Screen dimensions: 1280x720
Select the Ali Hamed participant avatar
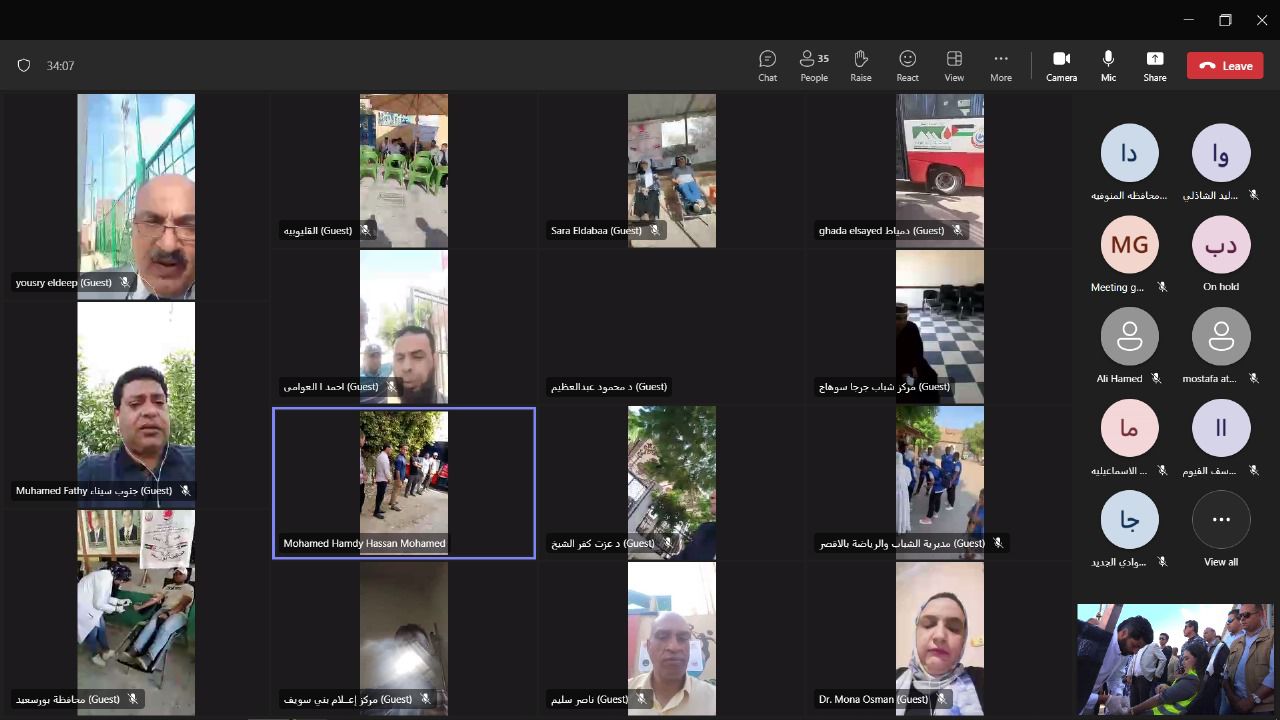(1129, 336)
